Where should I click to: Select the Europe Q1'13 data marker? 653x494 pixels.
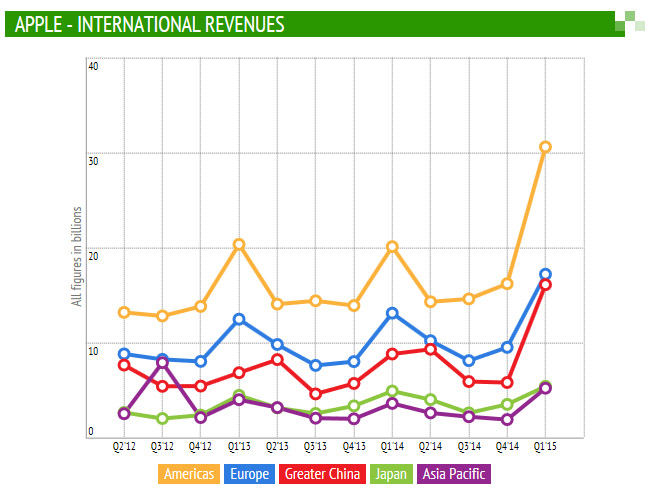point(239,319)
